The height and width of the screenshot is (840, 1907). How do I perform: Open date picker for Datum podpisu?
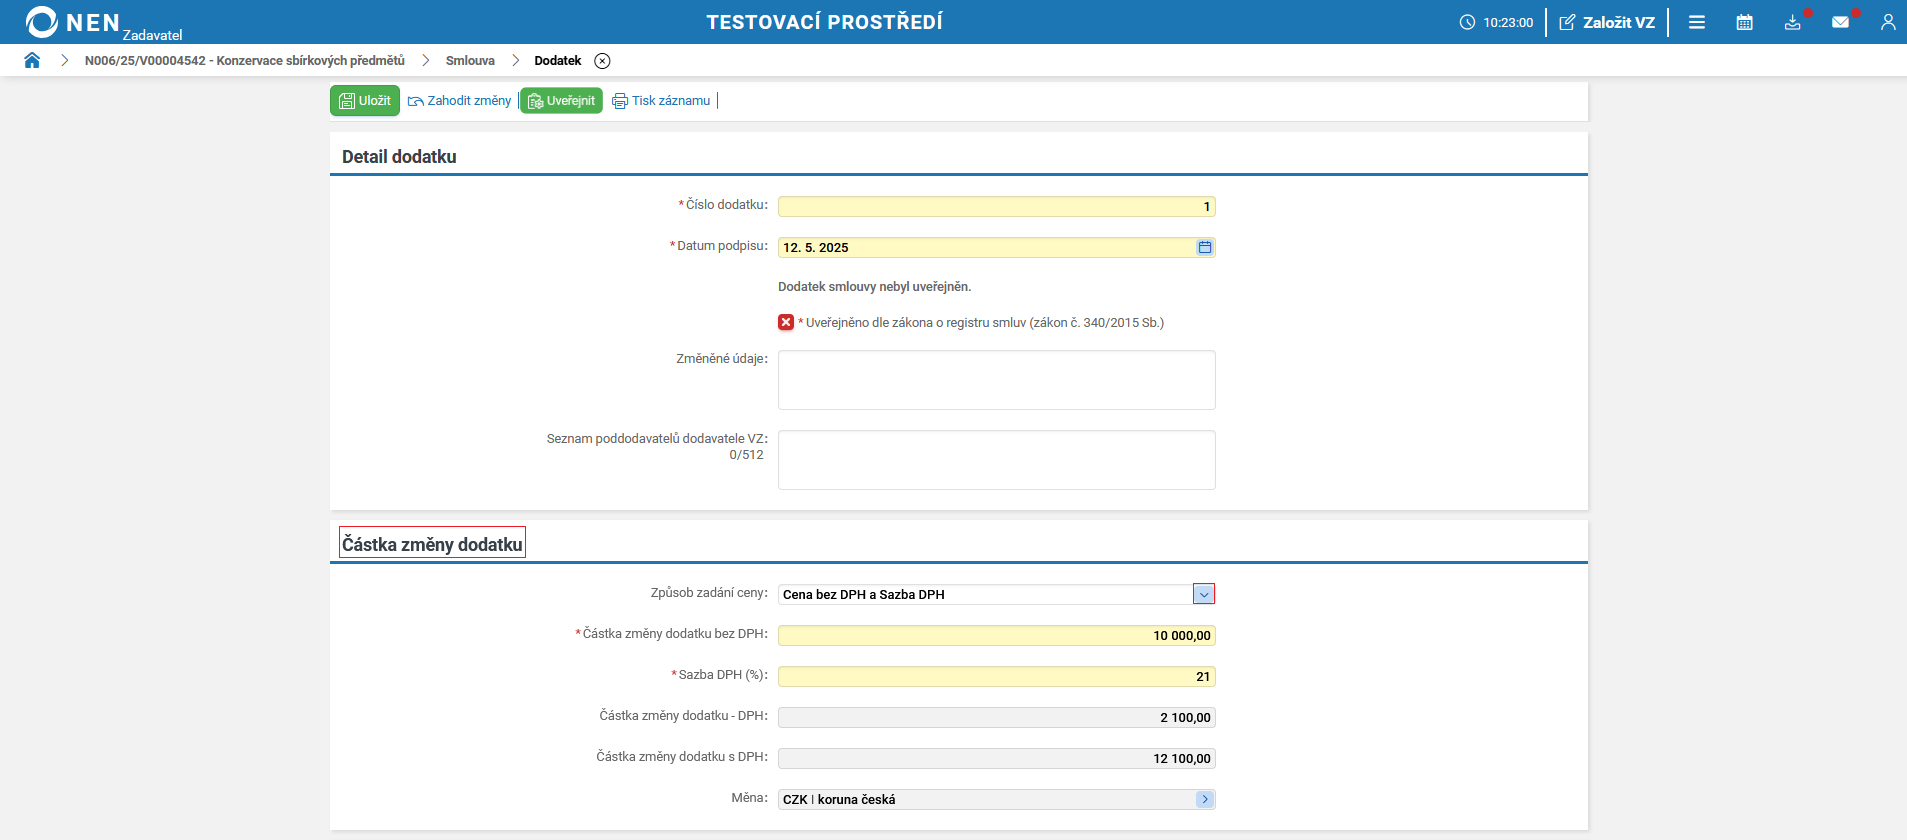point(1204,247)
